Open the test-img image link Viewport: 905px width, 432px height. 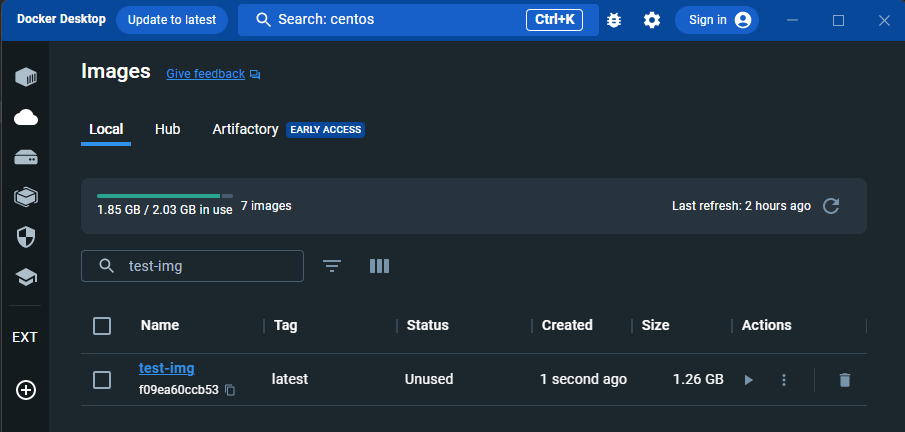pos(167,368)
